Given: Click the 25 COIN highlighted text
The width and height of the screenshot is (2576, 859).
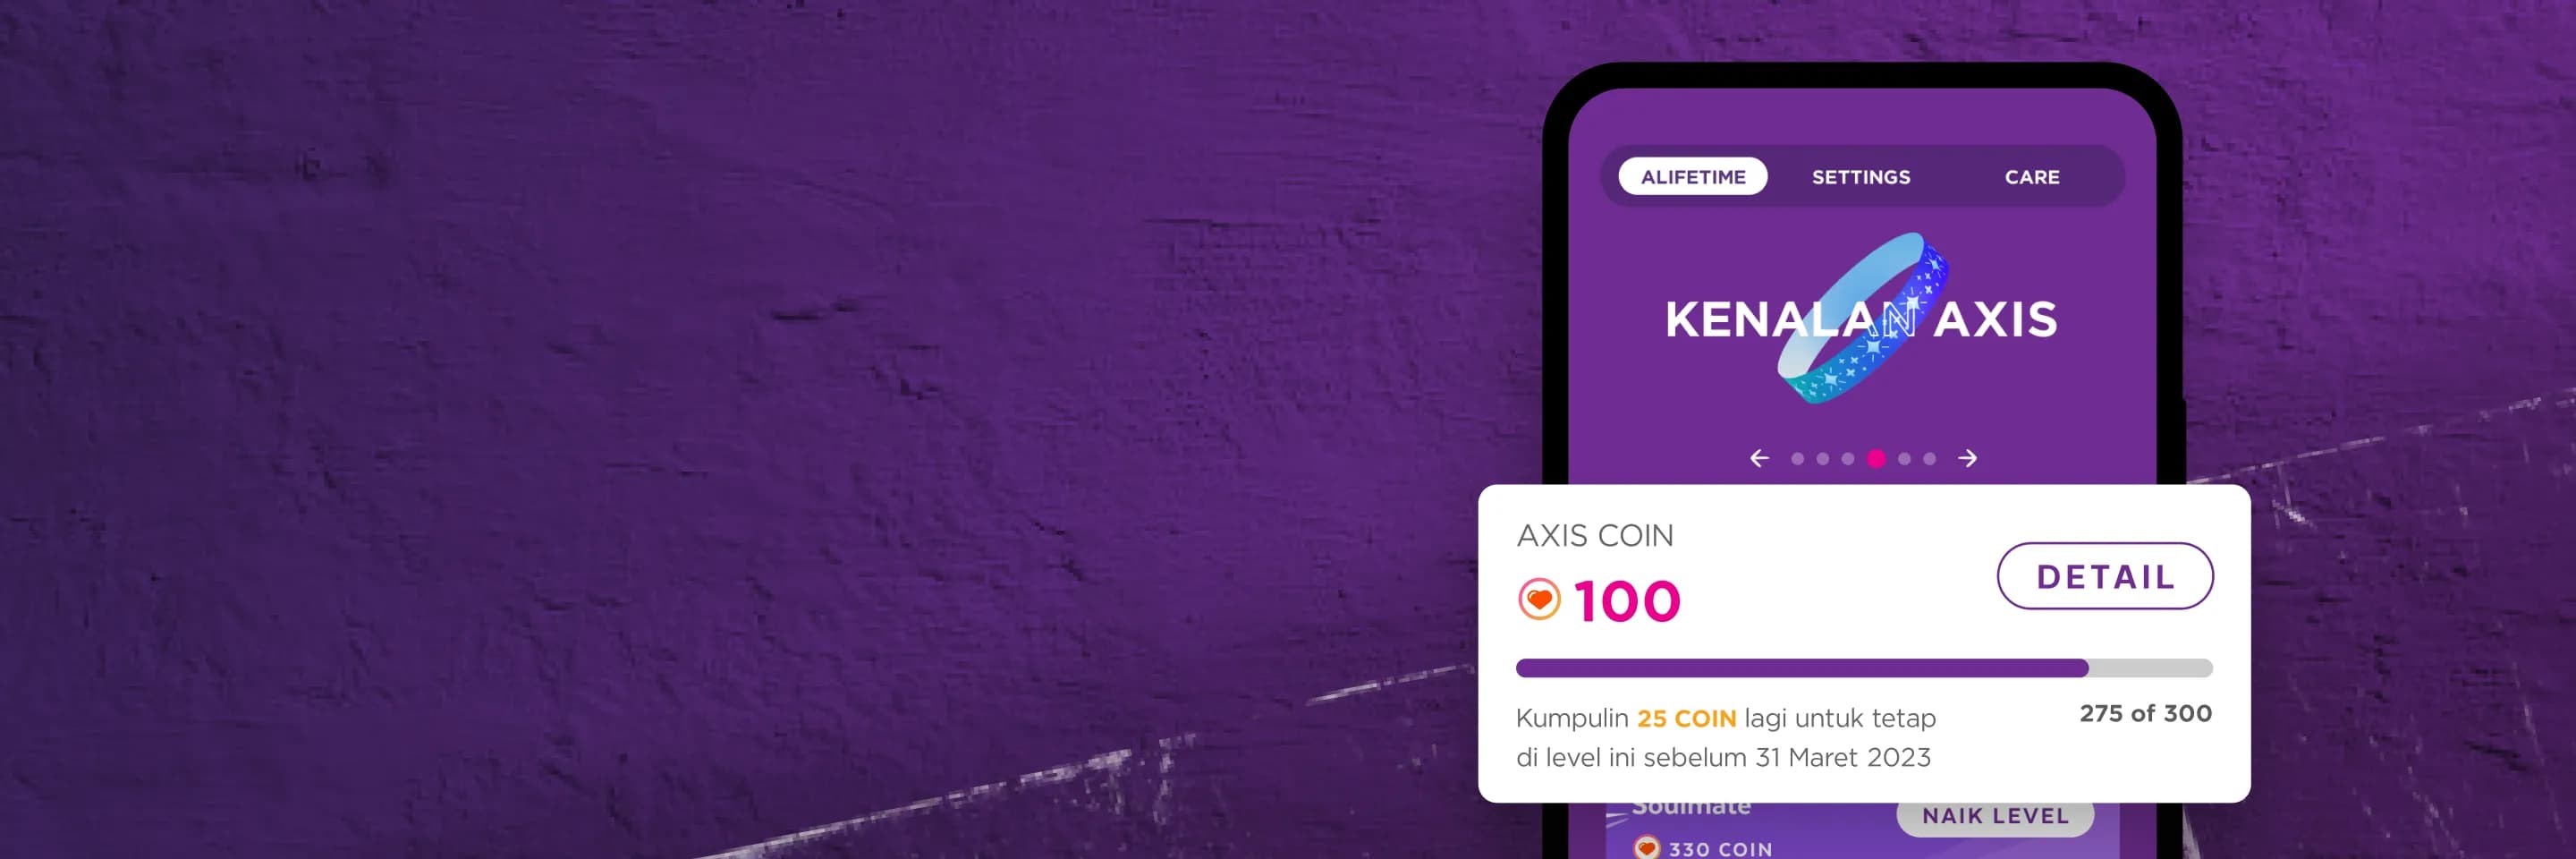Looking at the screenshot, I should pos(1686,718).
